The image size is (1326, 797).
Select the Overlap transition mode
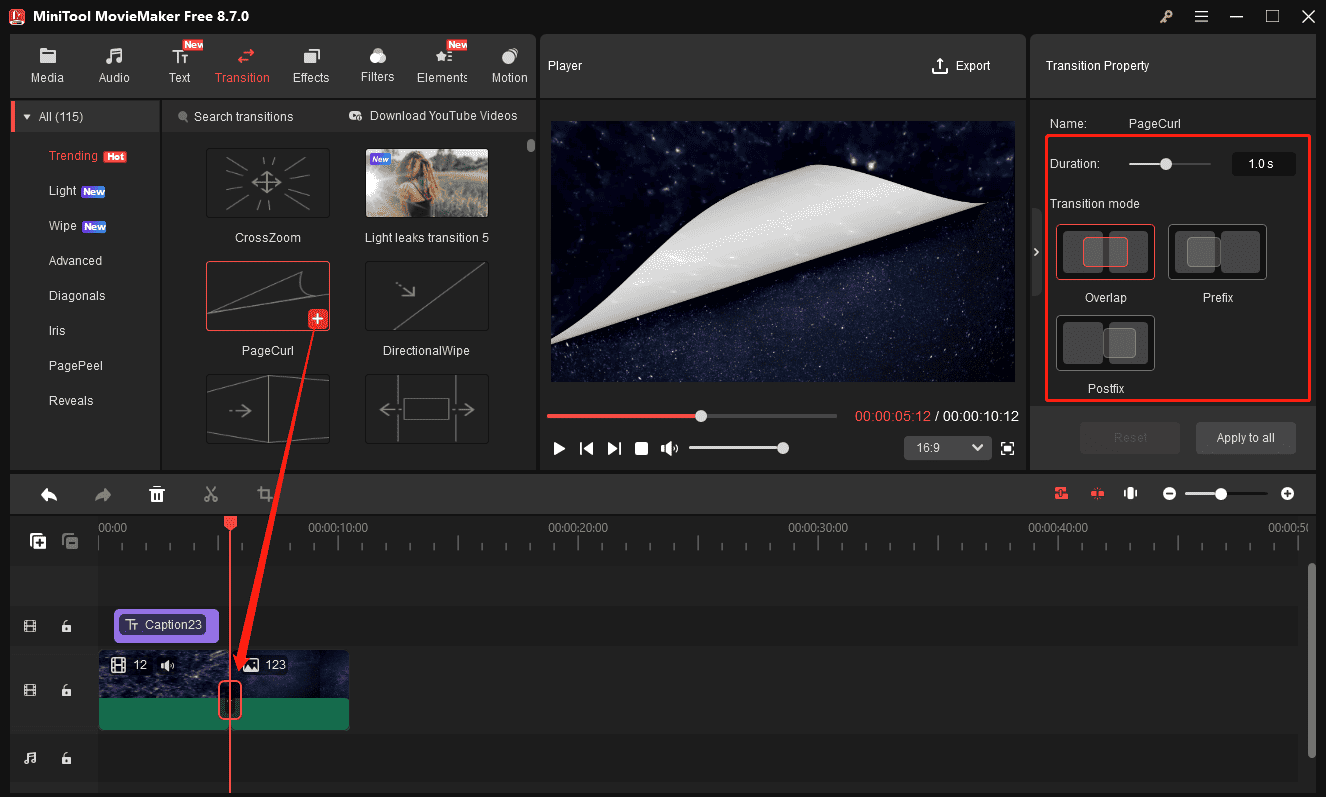click(1105, 252)
